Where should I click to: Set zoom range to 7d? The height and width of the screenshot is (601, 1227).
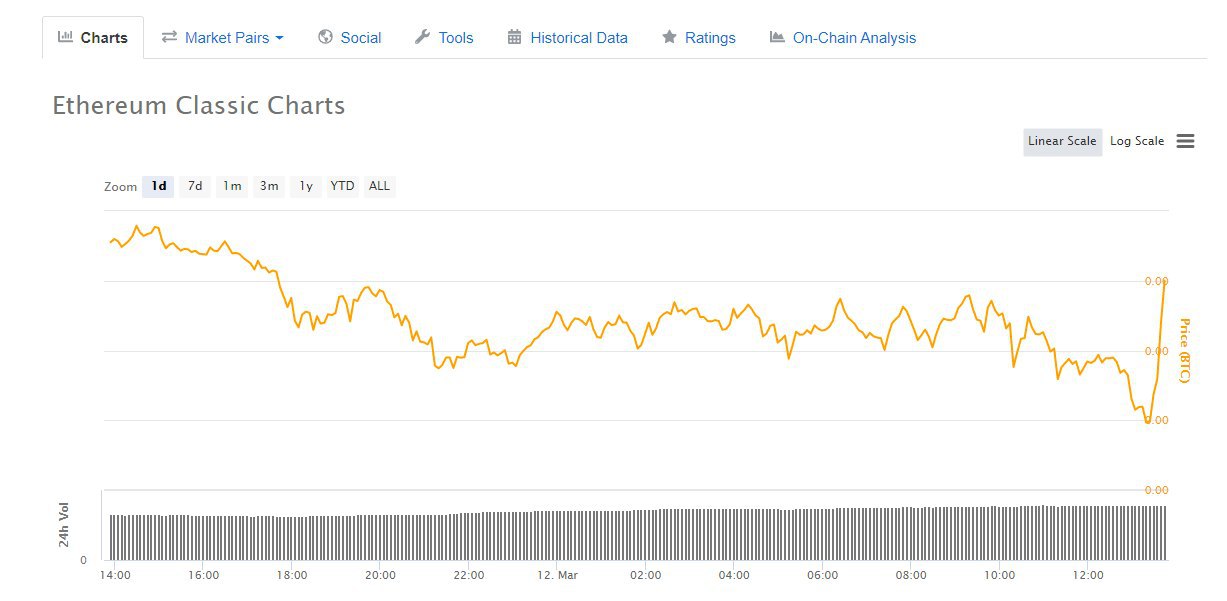click(195, 186)
